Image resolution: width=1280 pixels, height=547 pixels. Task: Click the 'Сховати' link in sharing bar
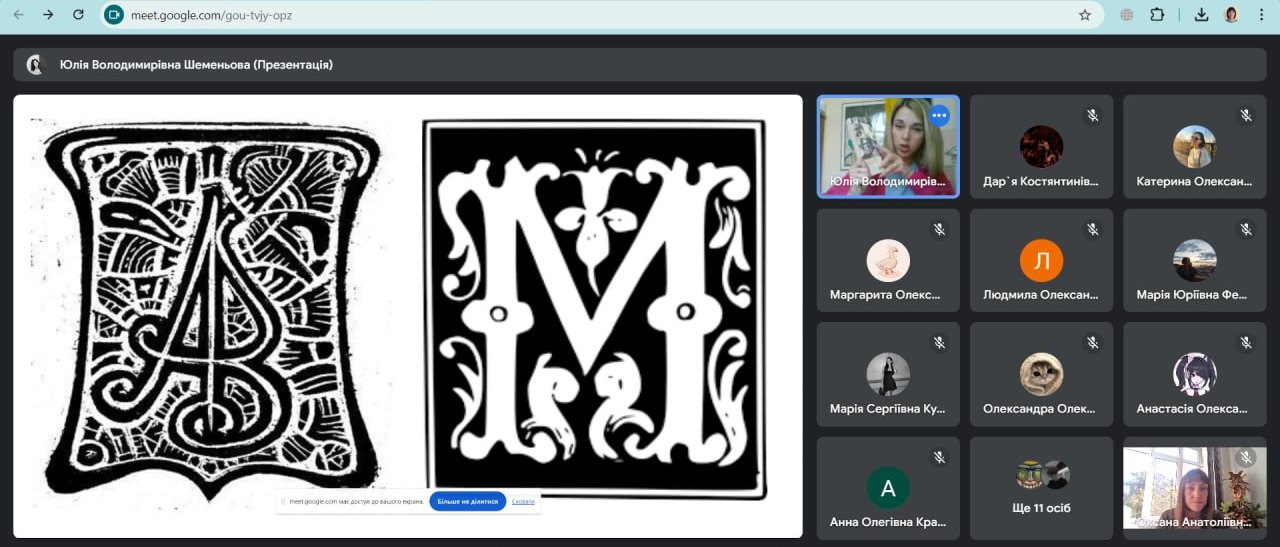523,501
